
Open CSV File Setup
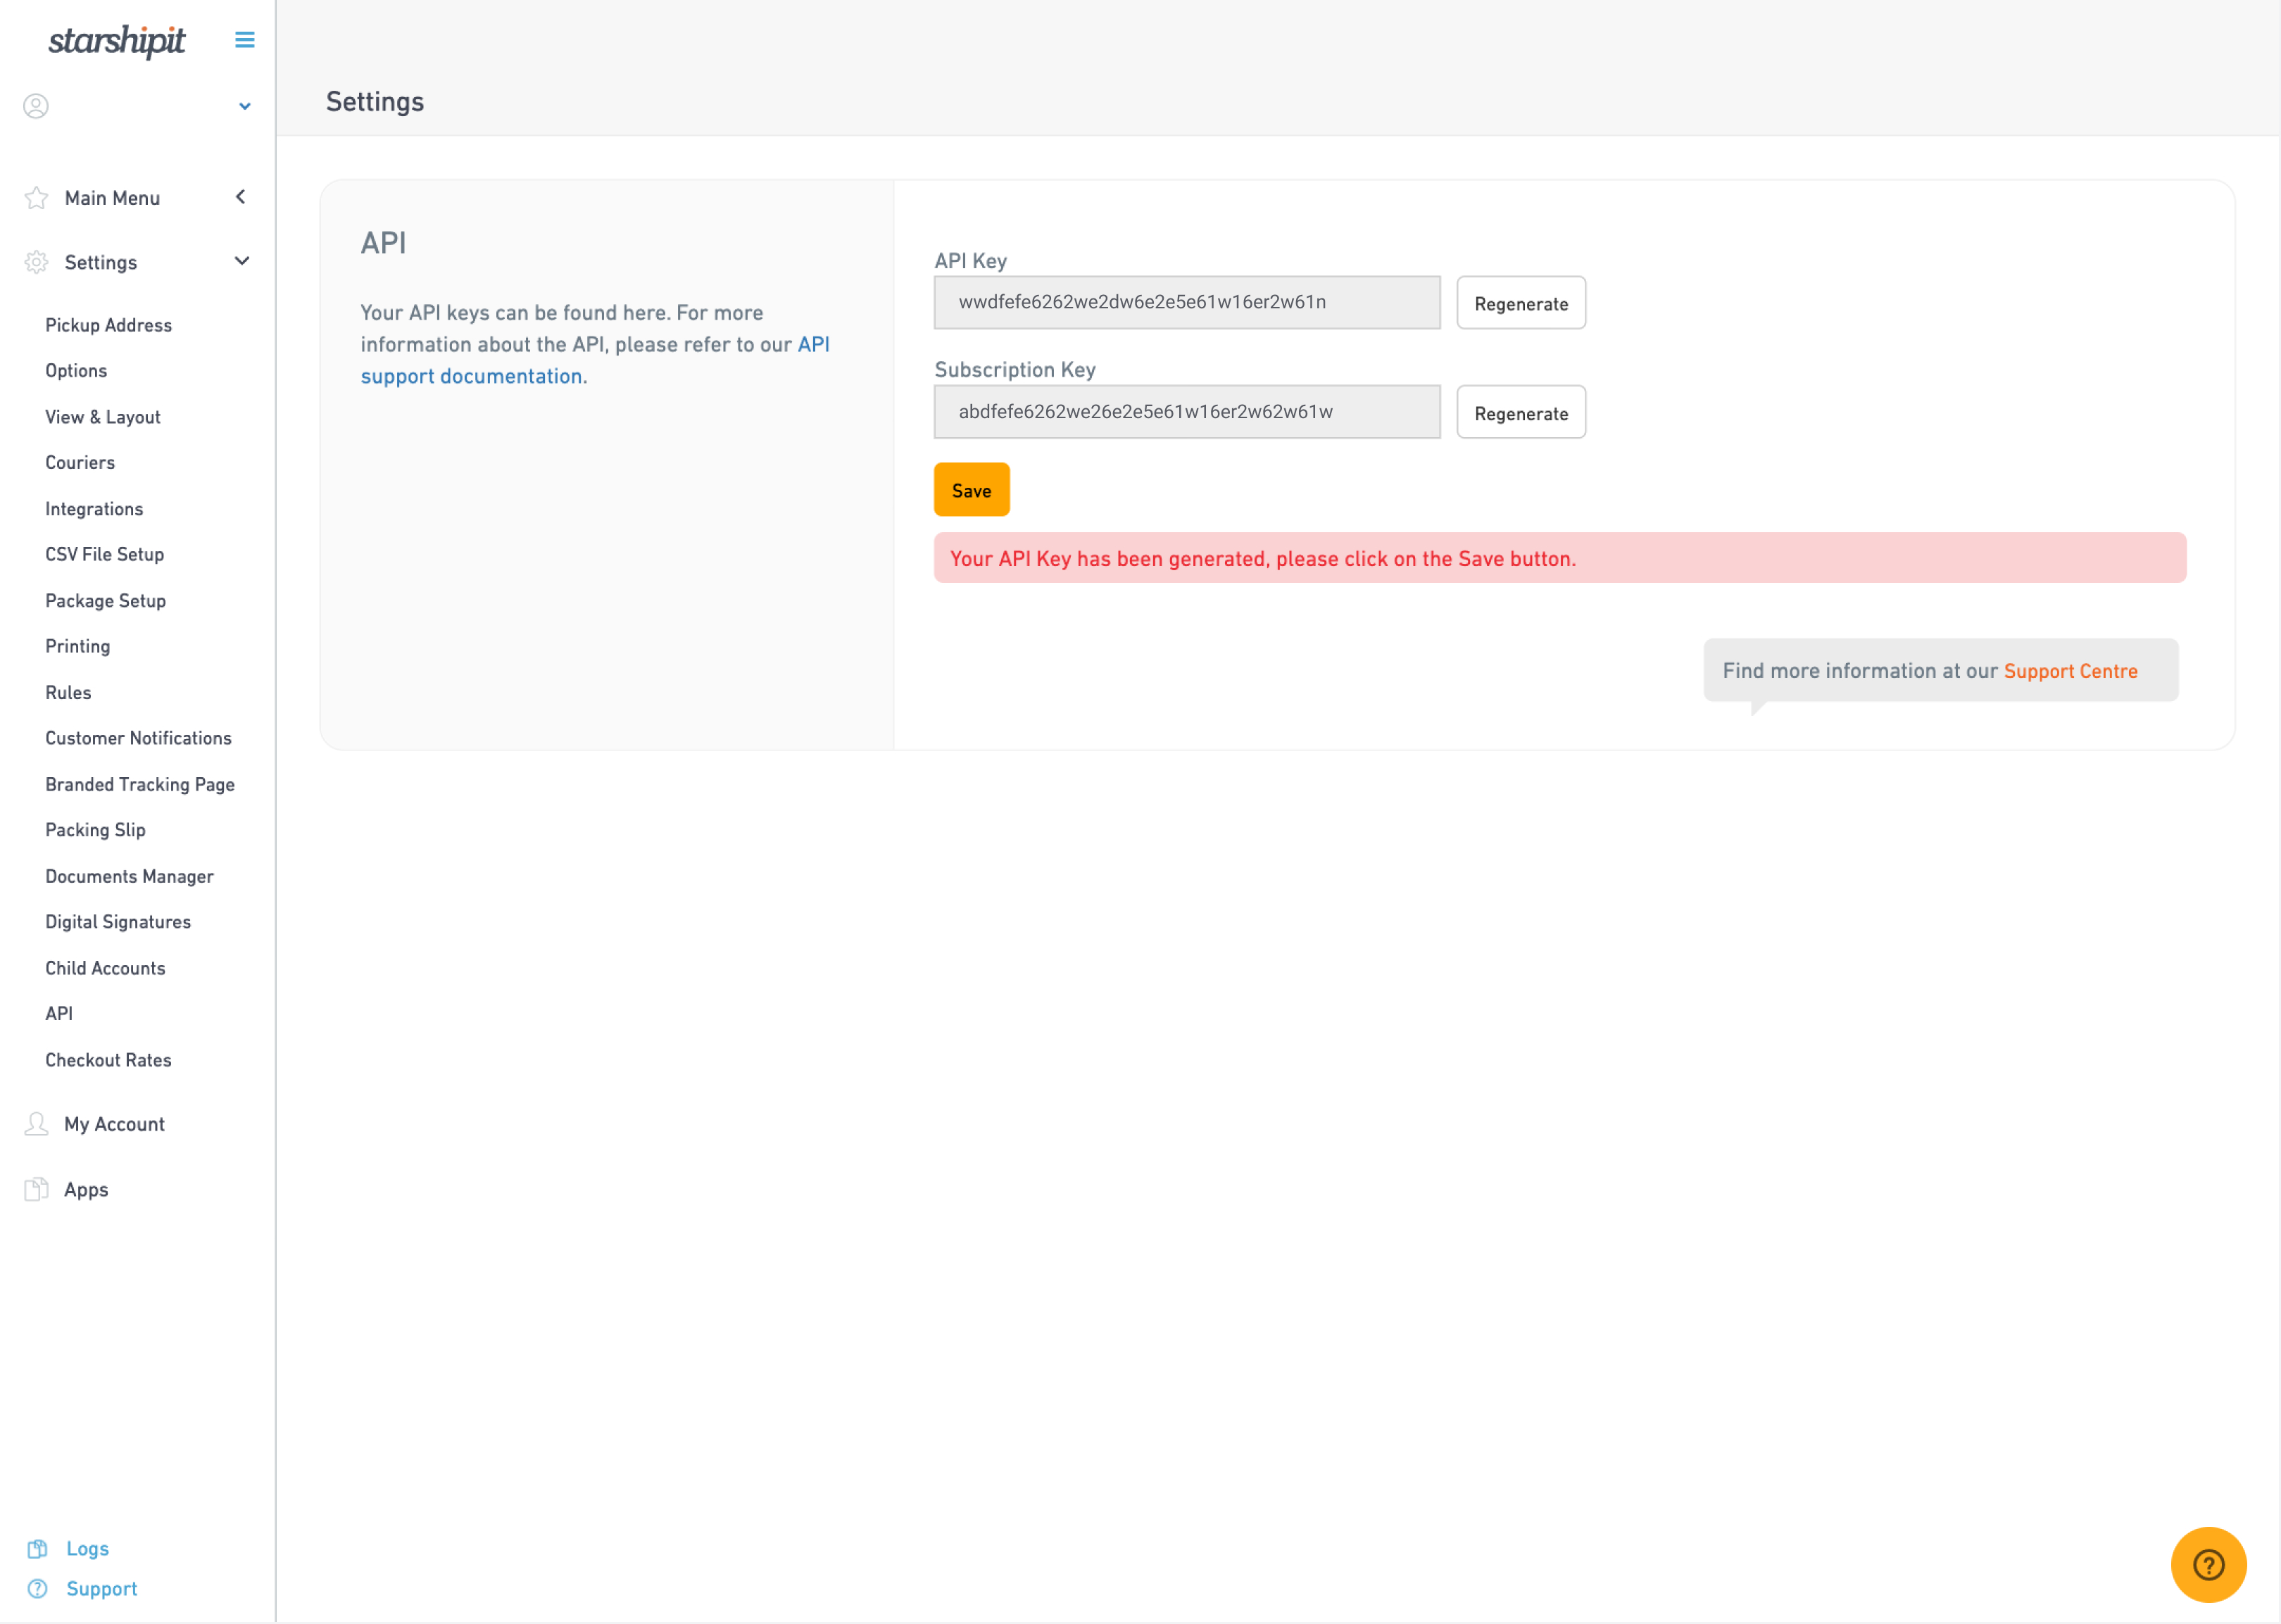104,555
